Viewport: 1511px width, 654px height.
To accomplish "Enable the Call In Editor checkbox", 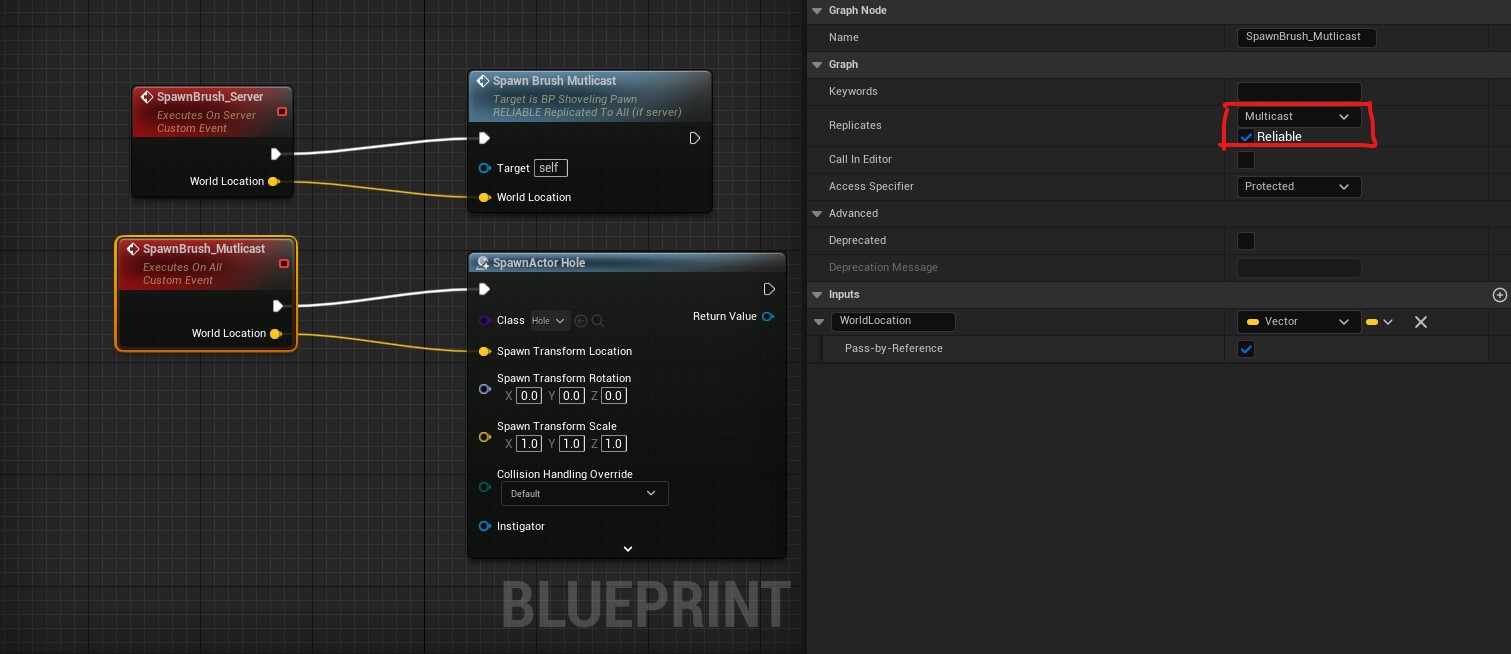I will click(x=1246, y=160).
